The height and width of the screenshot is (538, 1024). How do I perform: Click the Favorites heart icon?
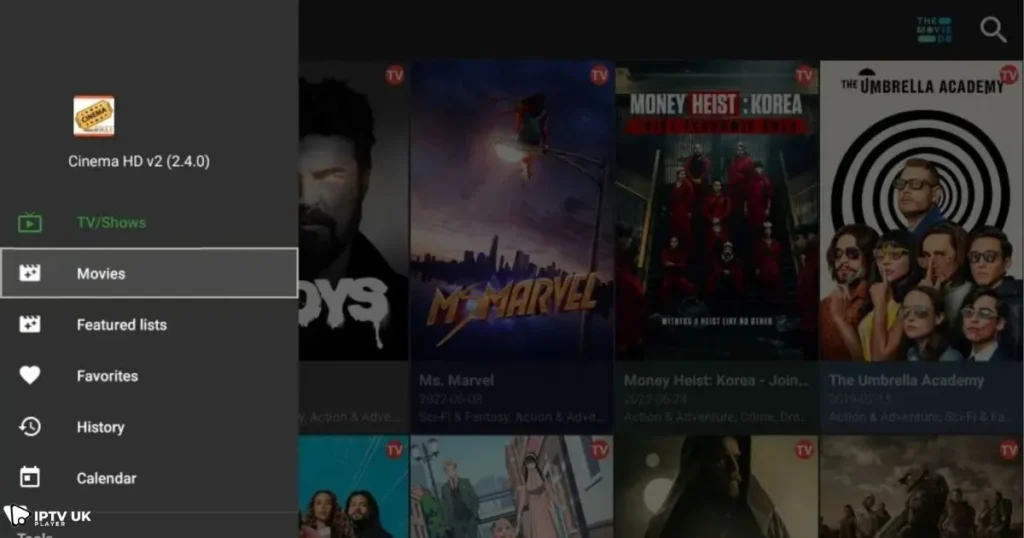click(x=29, y=375)
